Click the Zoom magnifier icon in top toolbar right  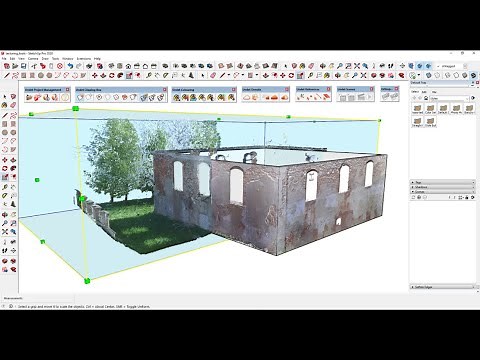pyautogui.click(x=340, y=66)
